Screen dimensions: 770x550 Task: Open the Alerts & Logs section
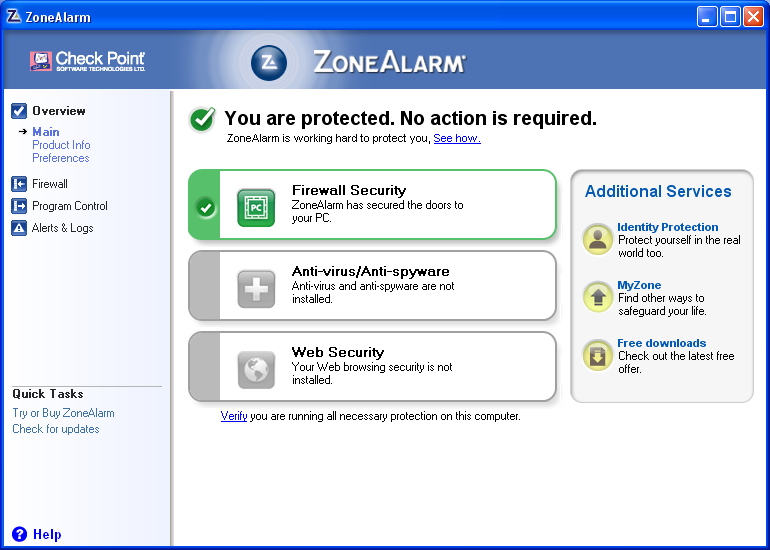pos(62,228)
